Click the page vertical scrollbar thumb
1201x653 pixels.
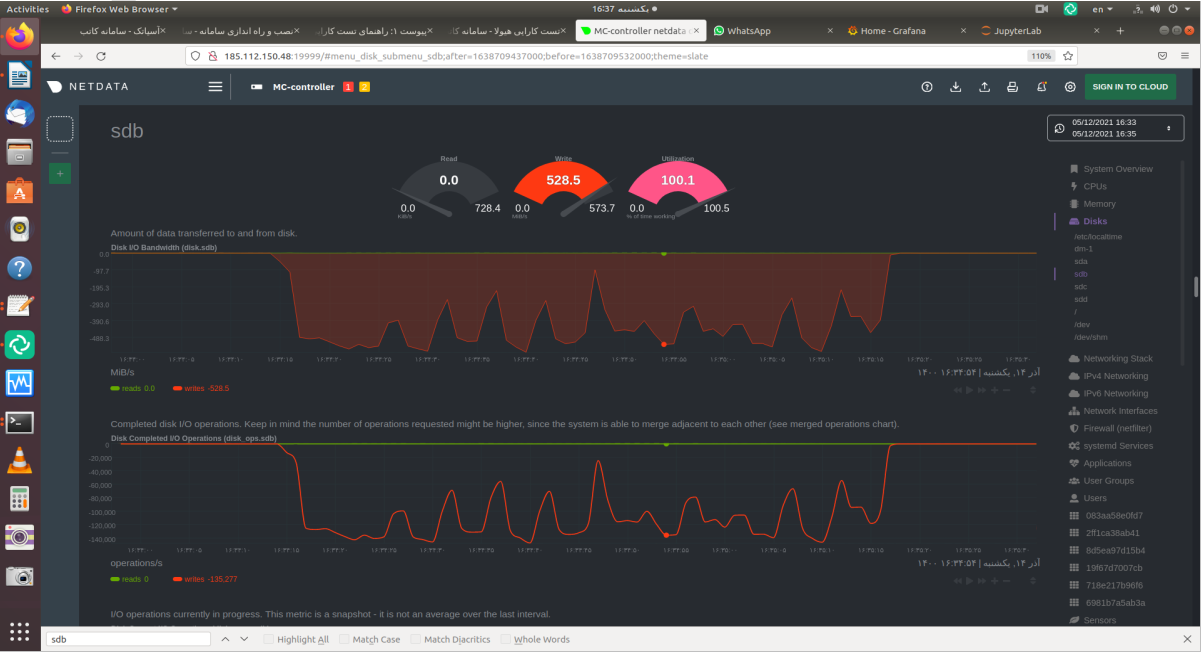[1196, 287]
